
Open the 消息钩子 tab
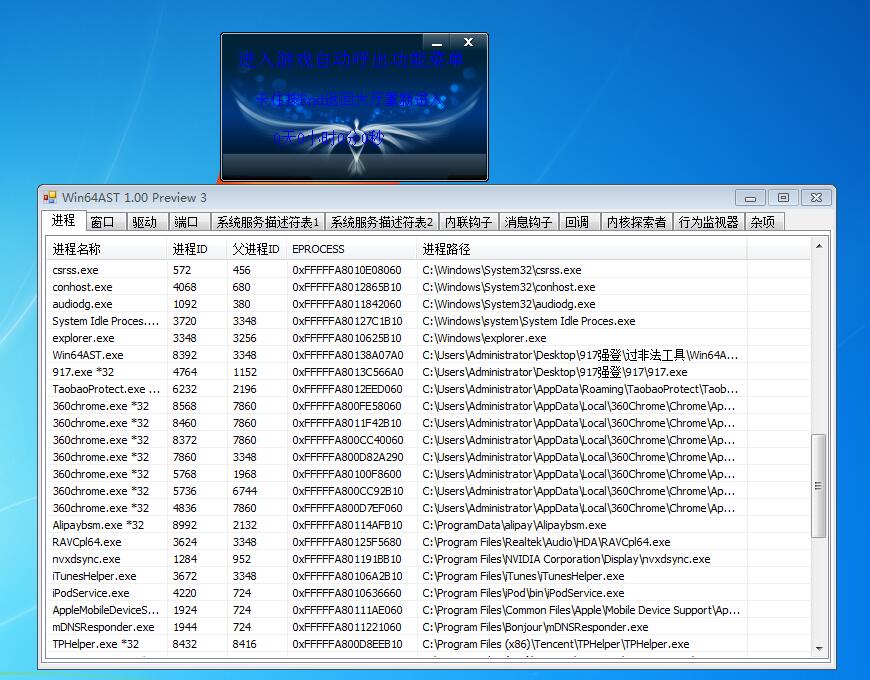tap(529, 222)
